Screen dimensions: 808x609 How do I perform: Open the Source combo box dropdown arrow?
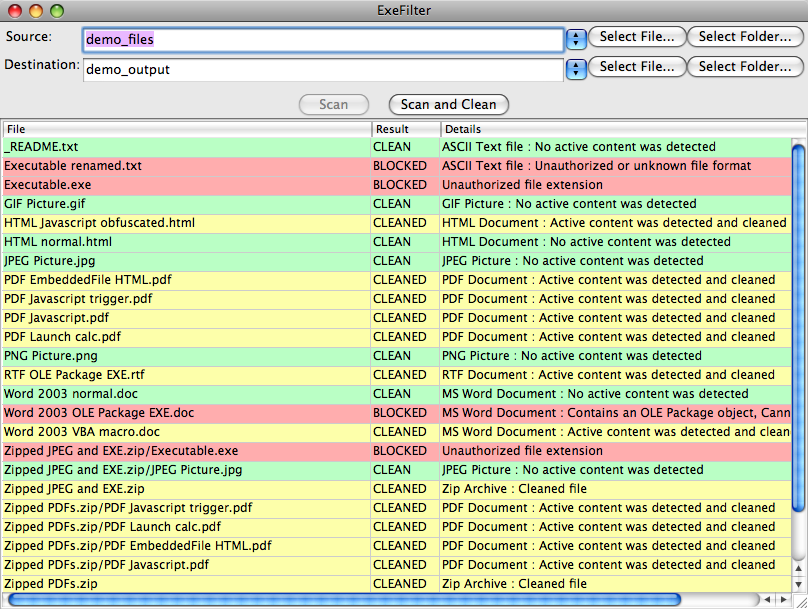[x=576, y=39]
